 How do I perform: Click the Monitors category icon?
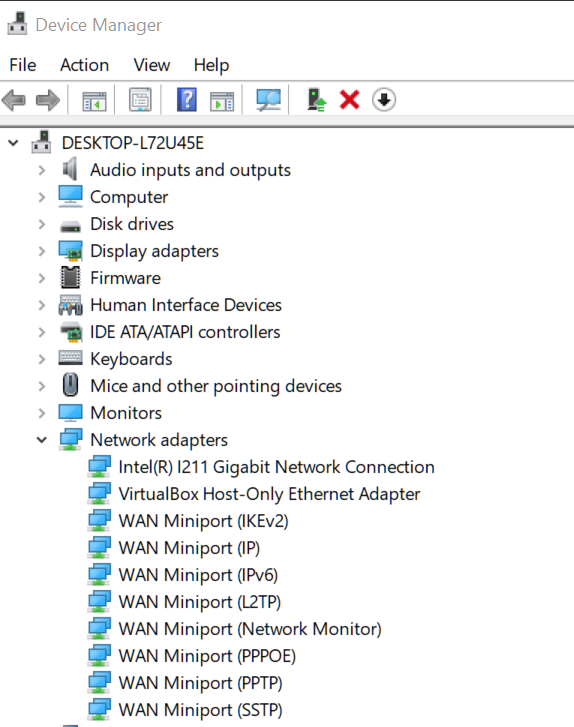tap(70, 413)
